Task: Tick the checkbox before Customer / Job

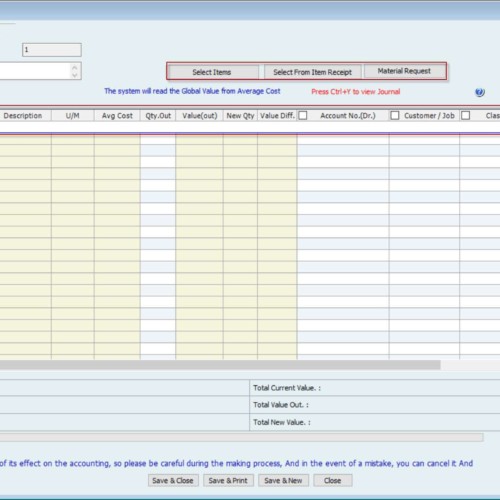Action: tap(395, 115)
